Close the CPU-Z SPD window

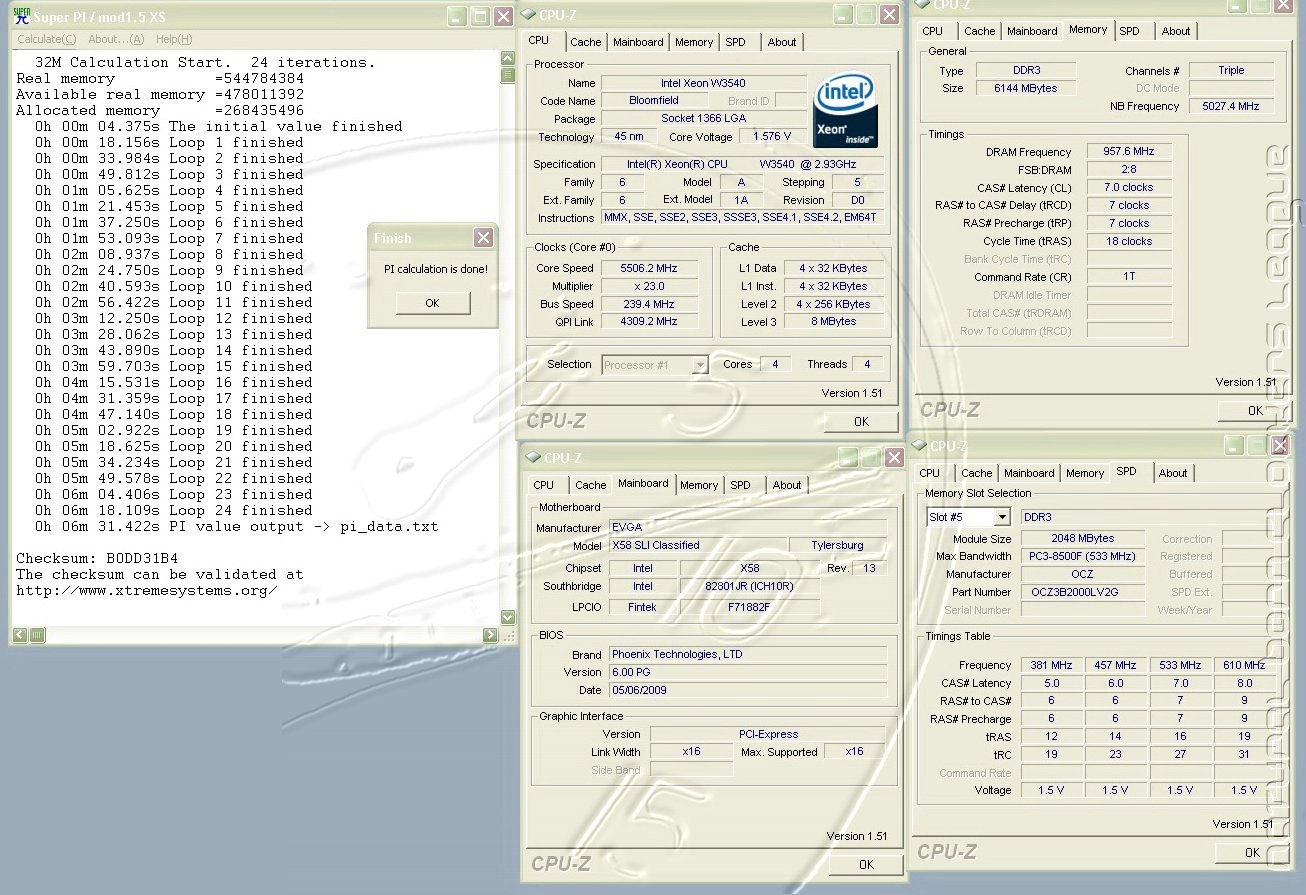click(x=1280, y=445)
